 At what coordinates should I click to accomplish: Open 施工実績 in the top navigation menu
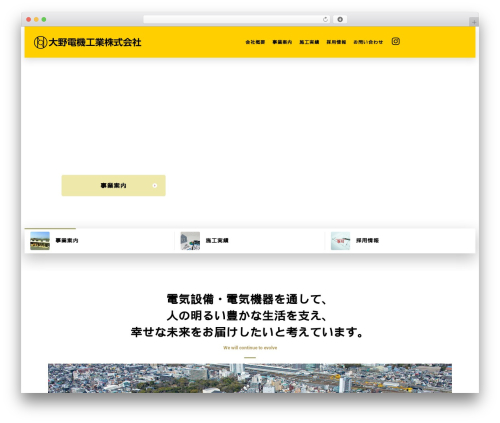[x=309, y=42]
